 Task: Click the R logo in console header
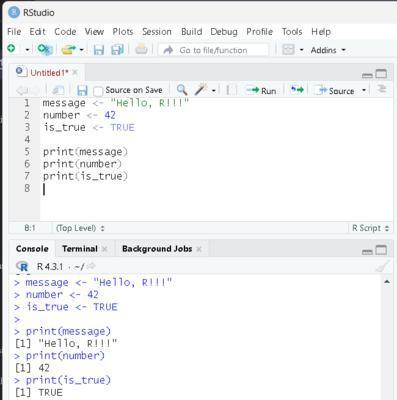(x=23, y=266)
